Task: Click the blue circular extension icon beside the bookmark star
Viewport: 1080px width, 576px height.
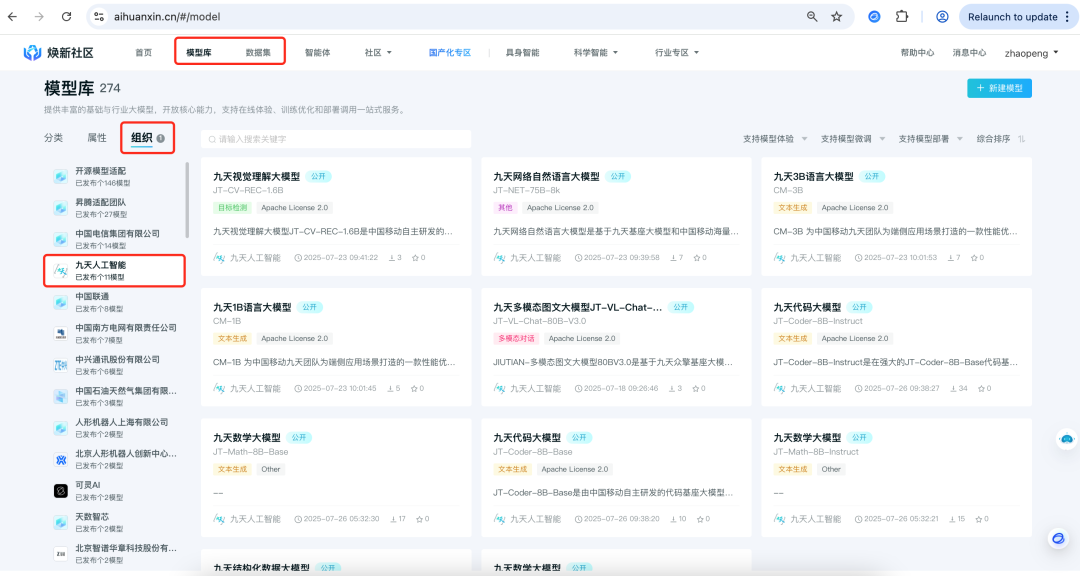Action: [x=874, y=17]
